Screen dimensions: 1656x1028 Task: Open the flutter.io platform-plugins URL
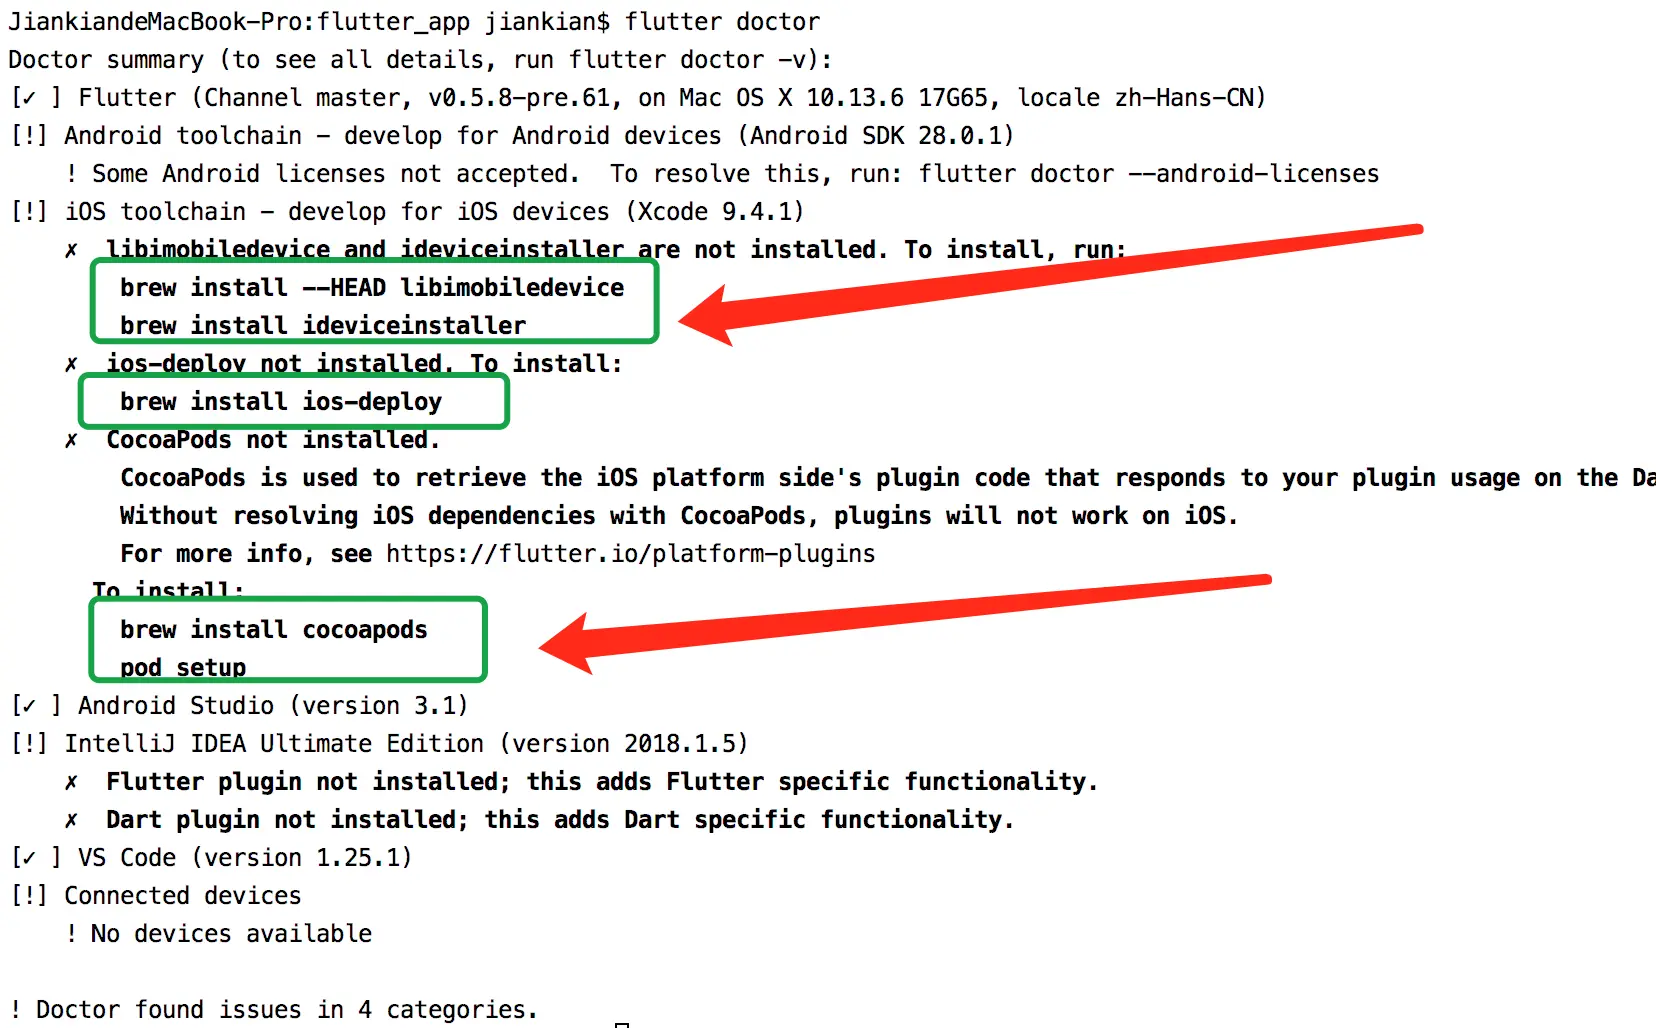[x=631, y=554]
